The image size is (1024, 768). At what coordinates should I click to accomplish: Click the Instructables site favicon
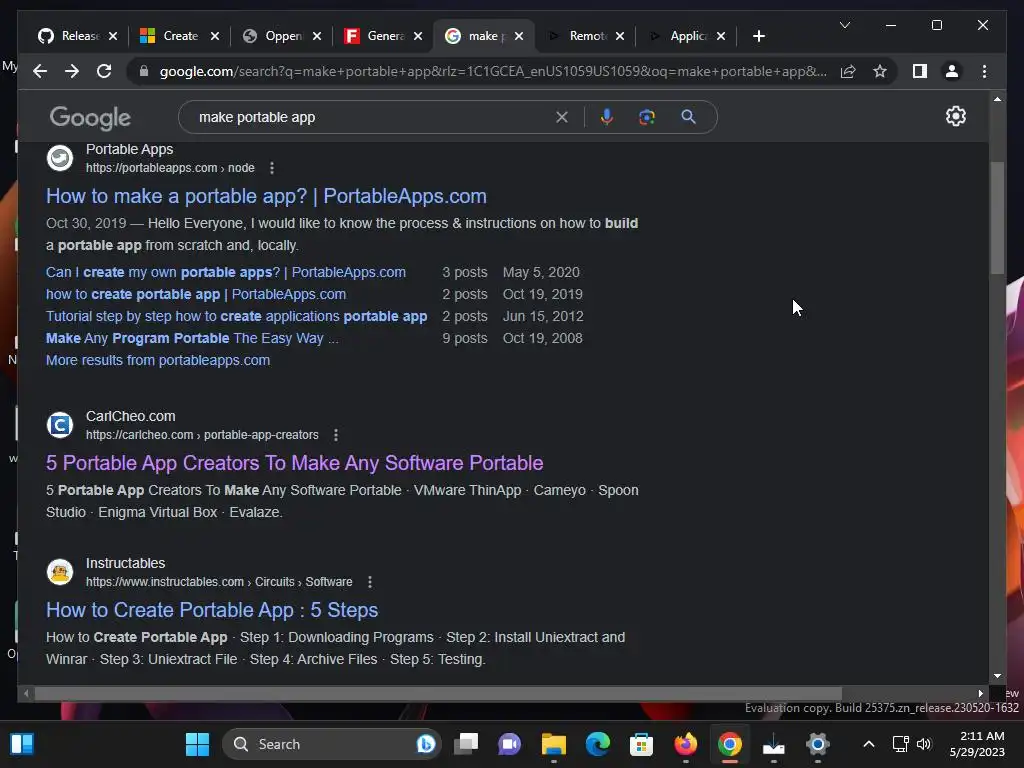tap(60, 572)
